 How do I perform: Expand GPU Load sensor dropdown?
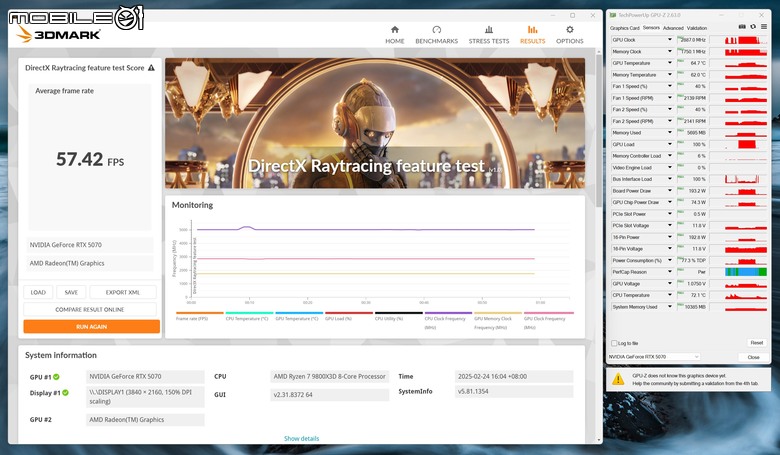click(x=670, y=144)
